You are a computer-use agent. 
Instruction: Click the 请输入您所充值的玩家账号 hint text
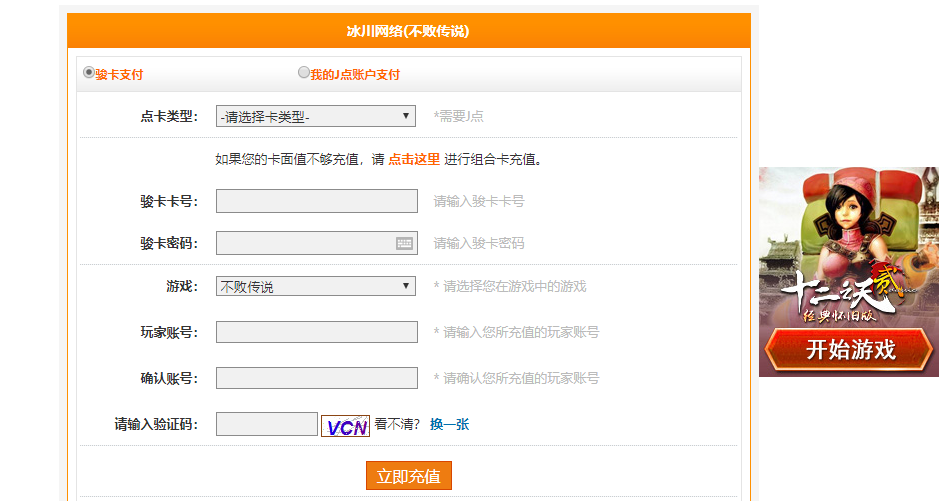pyautogui.click(x=516, y=332)
